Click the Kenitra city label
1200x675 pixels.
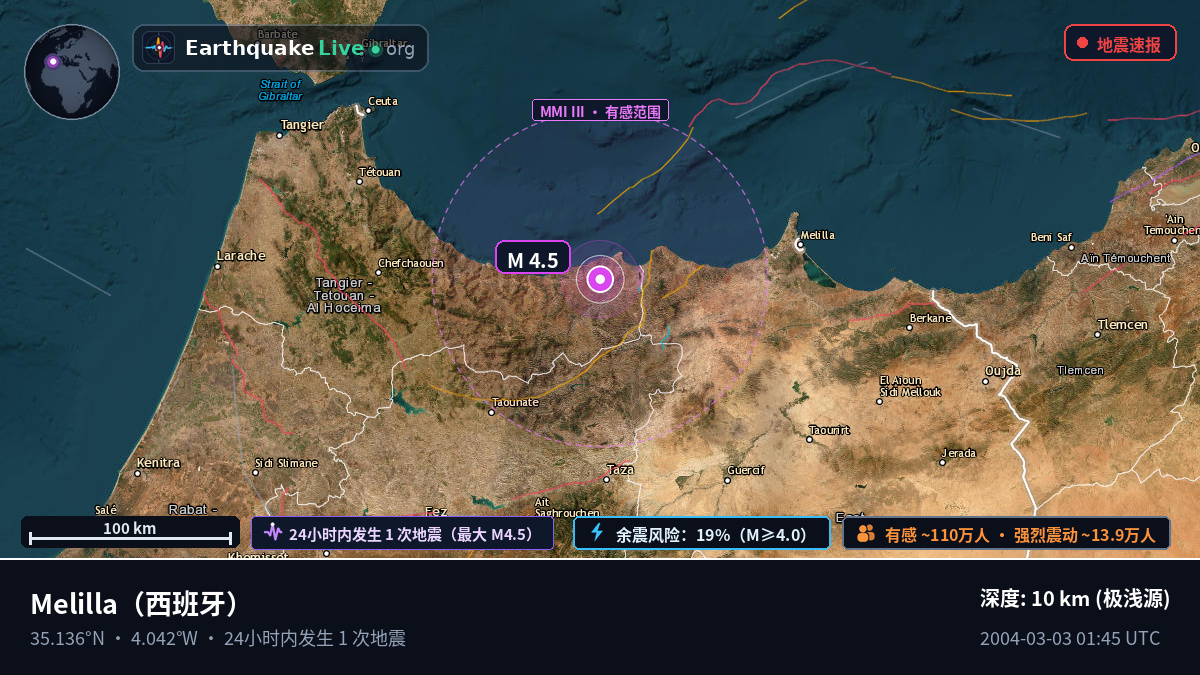point(158,463)
